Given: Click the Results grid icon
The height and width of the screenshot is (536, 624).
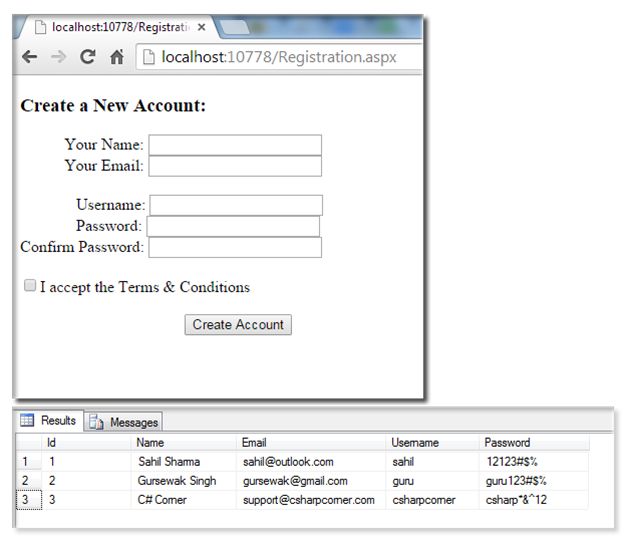Looking at the screenshot, I should pyautogui.click(x=27, y=420).
